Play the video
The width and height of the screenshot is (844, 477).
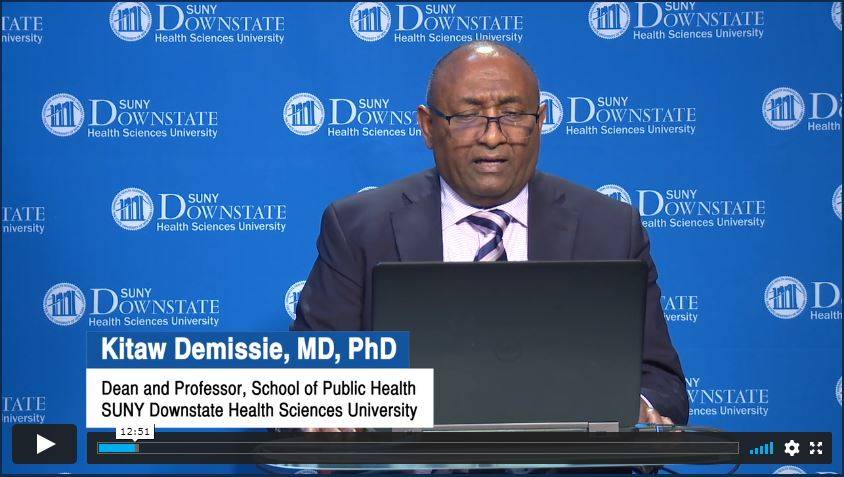click(45, 444)
